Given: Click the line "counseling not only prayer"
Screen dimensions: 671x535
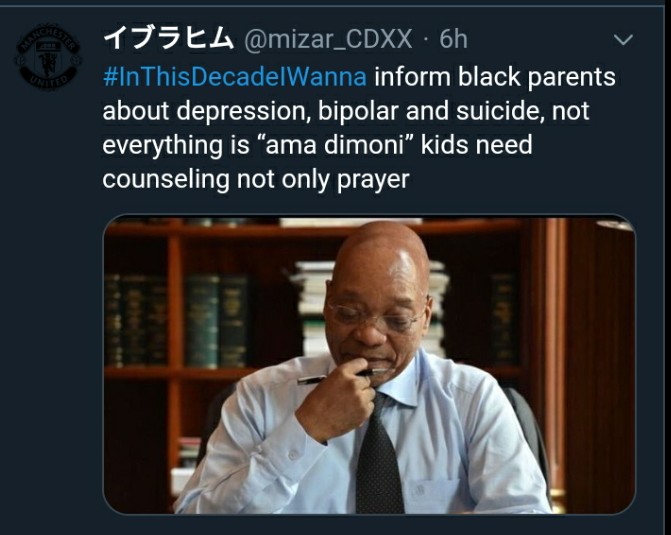Looking at the screenshot, I should pos(256,179).
